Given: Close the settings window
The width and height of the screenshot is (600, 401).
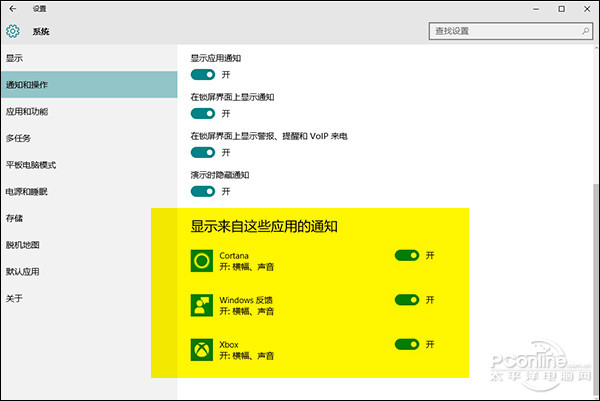Looking at the screenshot, I should (587, 9).
